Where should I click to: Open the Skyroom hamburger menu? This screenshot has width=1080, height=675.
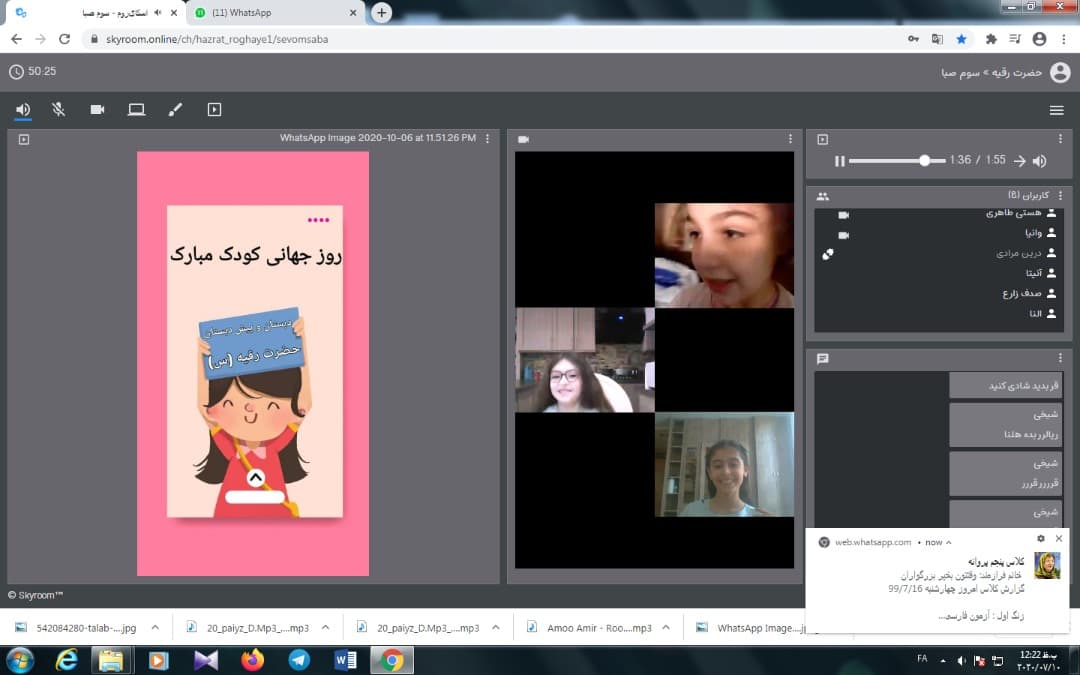point(1056,110)
